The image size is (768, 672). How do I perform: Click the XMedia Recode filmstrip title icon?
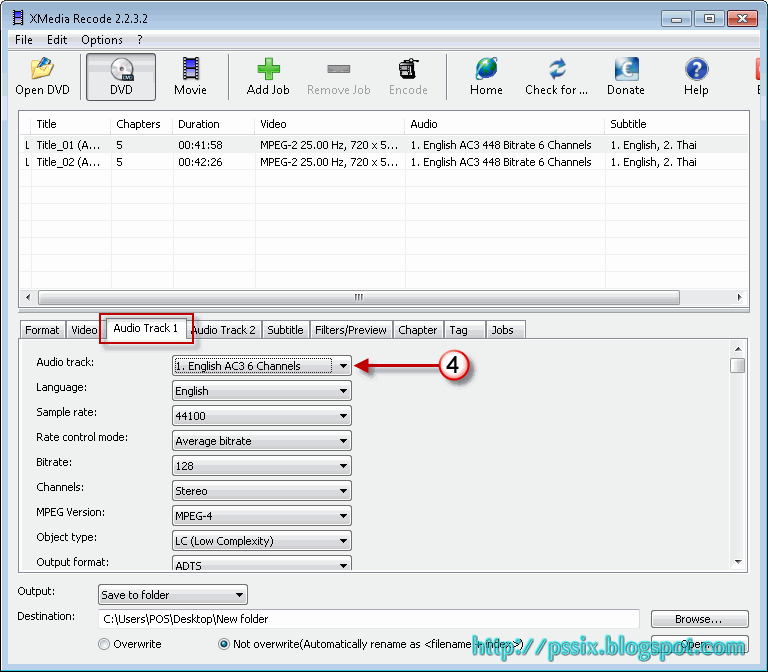point(18,18)
